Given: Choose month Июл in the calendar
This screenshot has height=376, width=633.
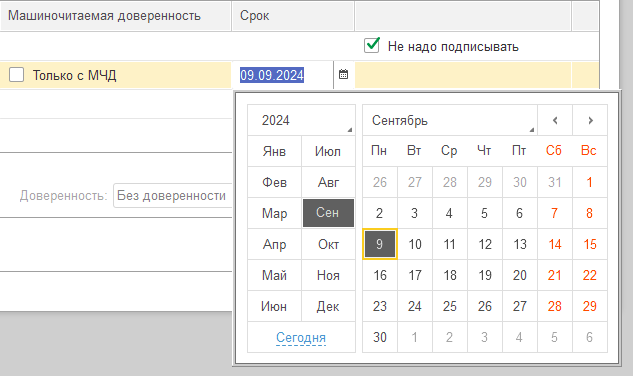Looking at the screenshot, I should [328, 151].
